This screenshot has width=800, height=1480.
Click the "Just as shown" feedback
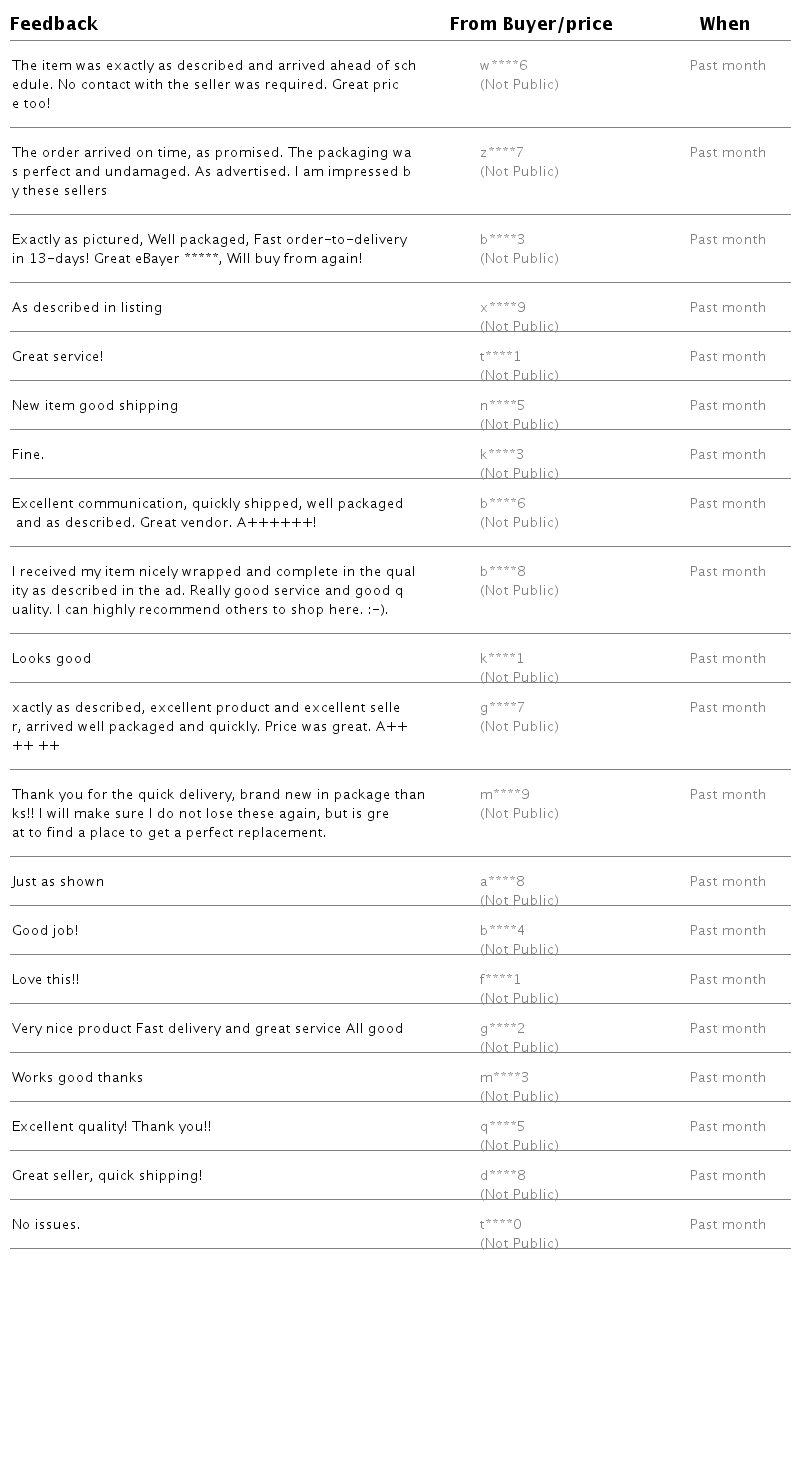click(x=58, y=882)
